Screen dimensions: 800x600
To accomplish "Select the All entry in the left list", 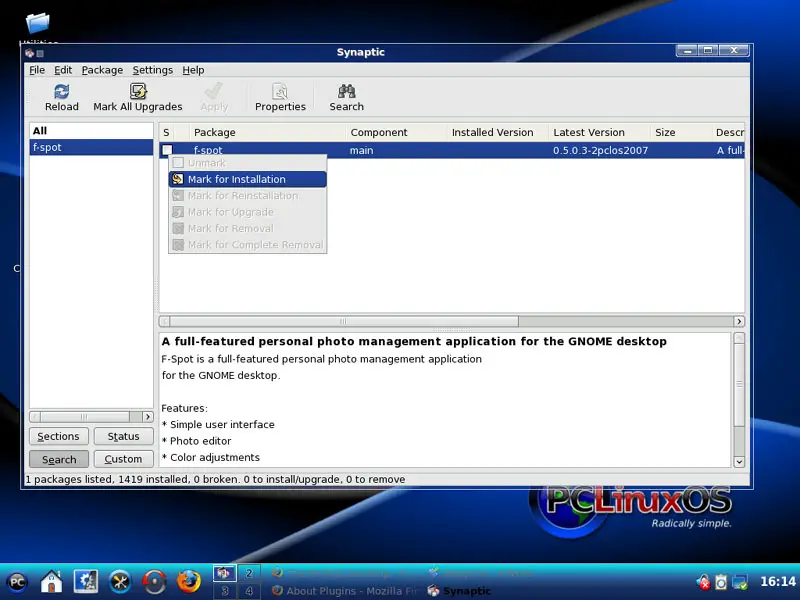I will click(x=91, y=131).
